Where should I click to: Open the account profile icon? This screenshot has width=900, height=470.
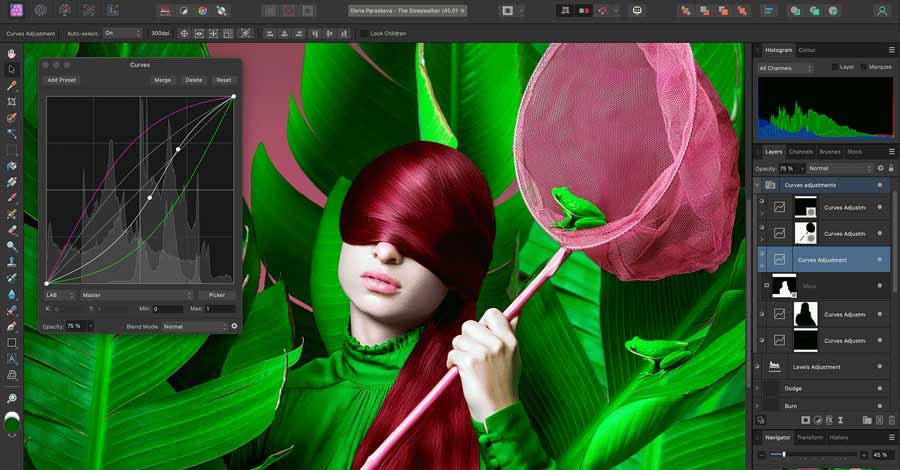click(x=881, y=10)
